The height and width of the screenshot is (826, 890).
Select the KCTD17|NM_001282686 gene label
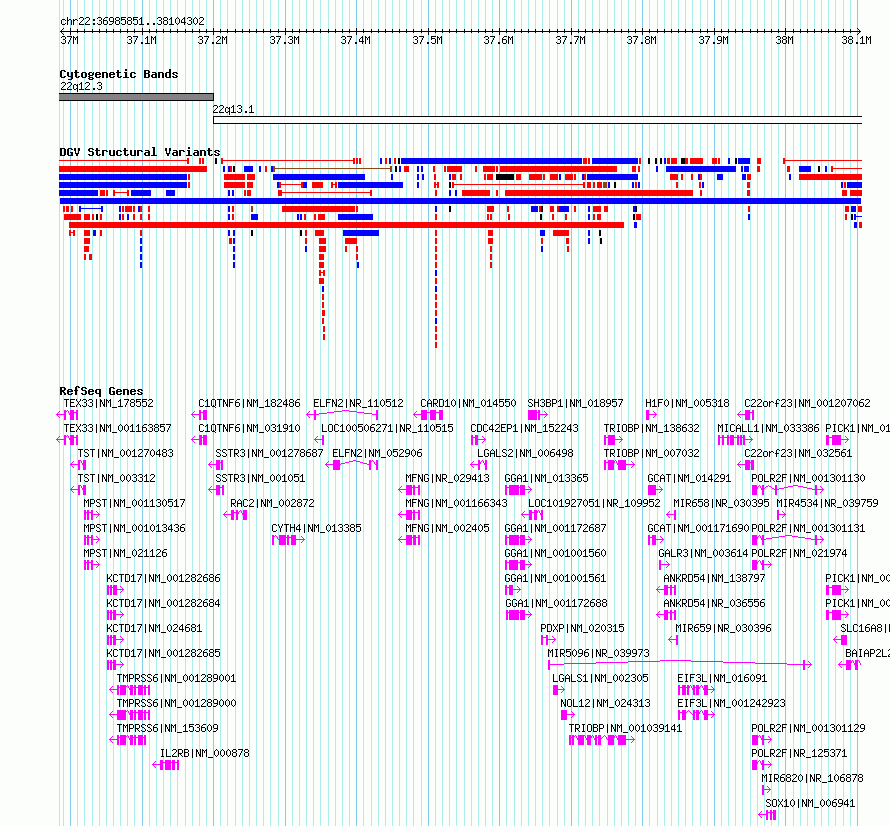tap(163, 578)
